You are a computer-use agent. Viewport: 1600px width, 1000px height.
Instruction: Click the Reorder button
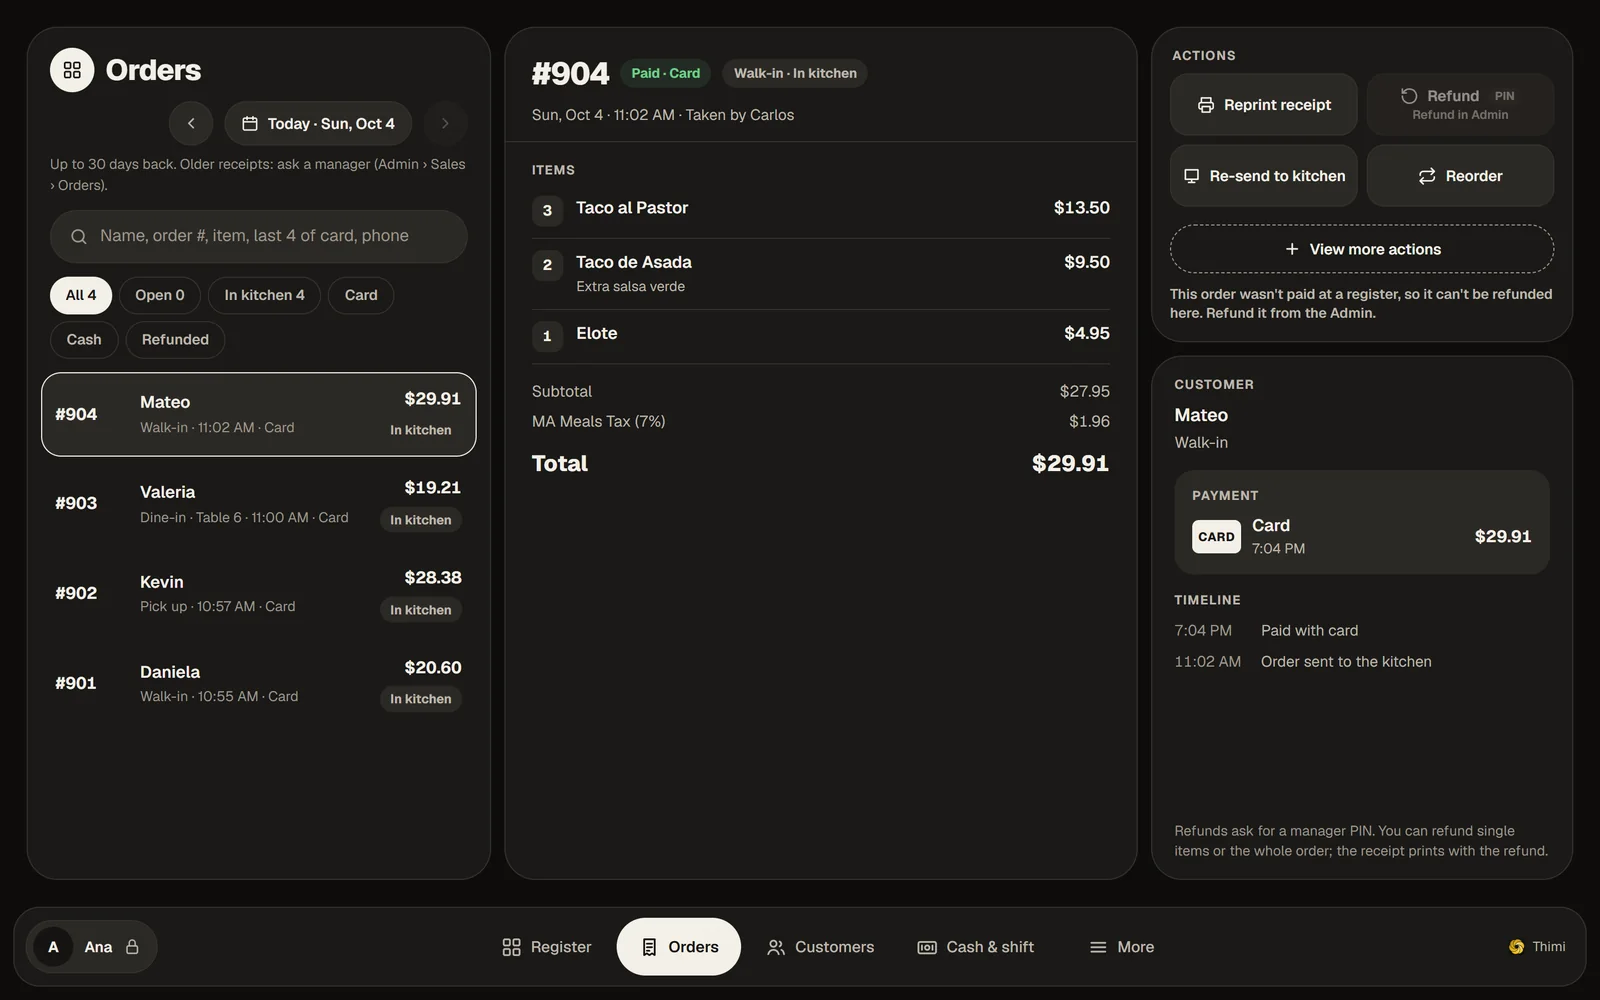(1460, 176)
